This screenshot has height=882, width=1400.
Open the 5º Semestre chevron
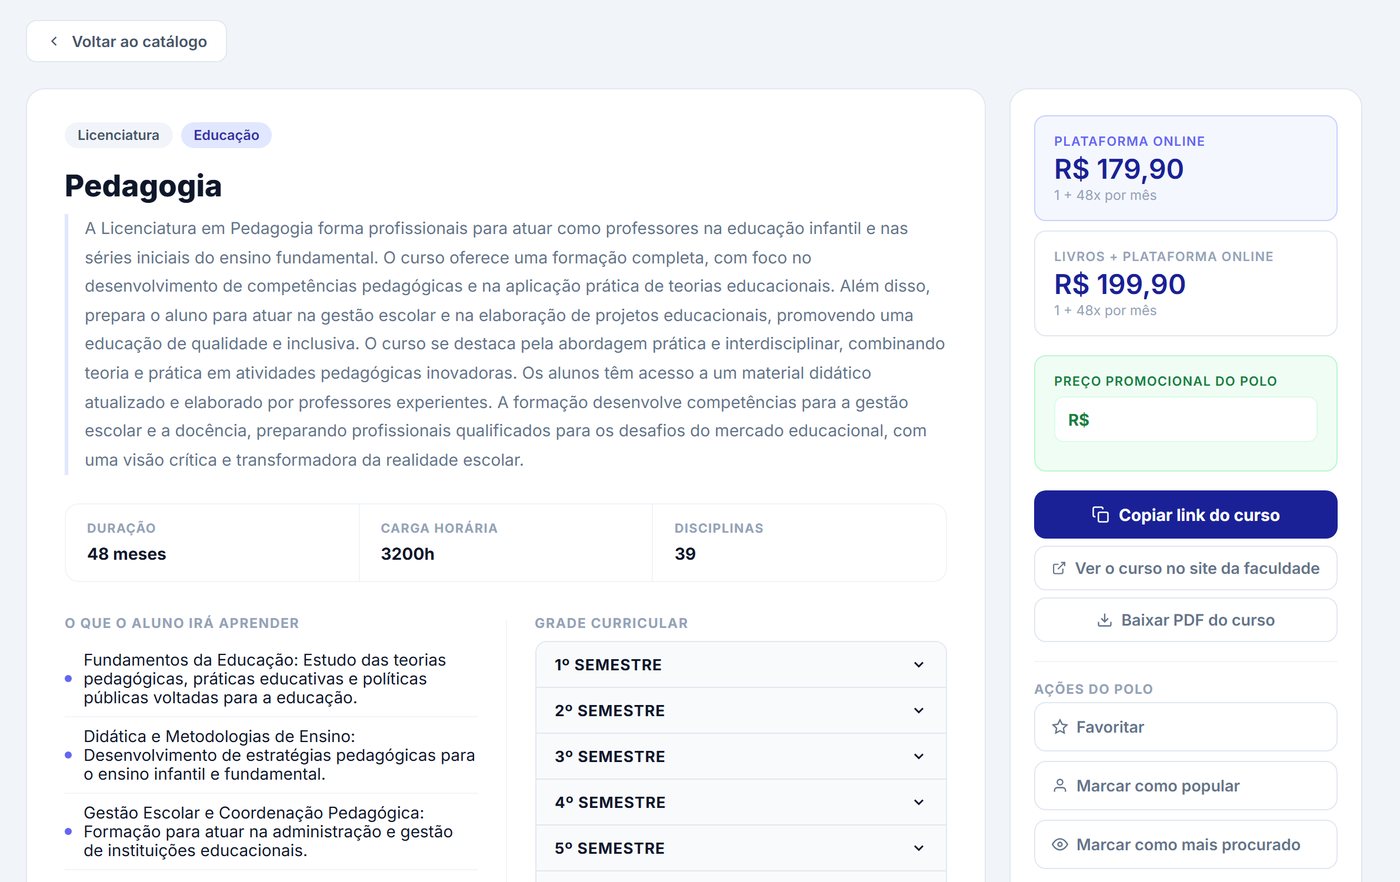pos(919,848)
